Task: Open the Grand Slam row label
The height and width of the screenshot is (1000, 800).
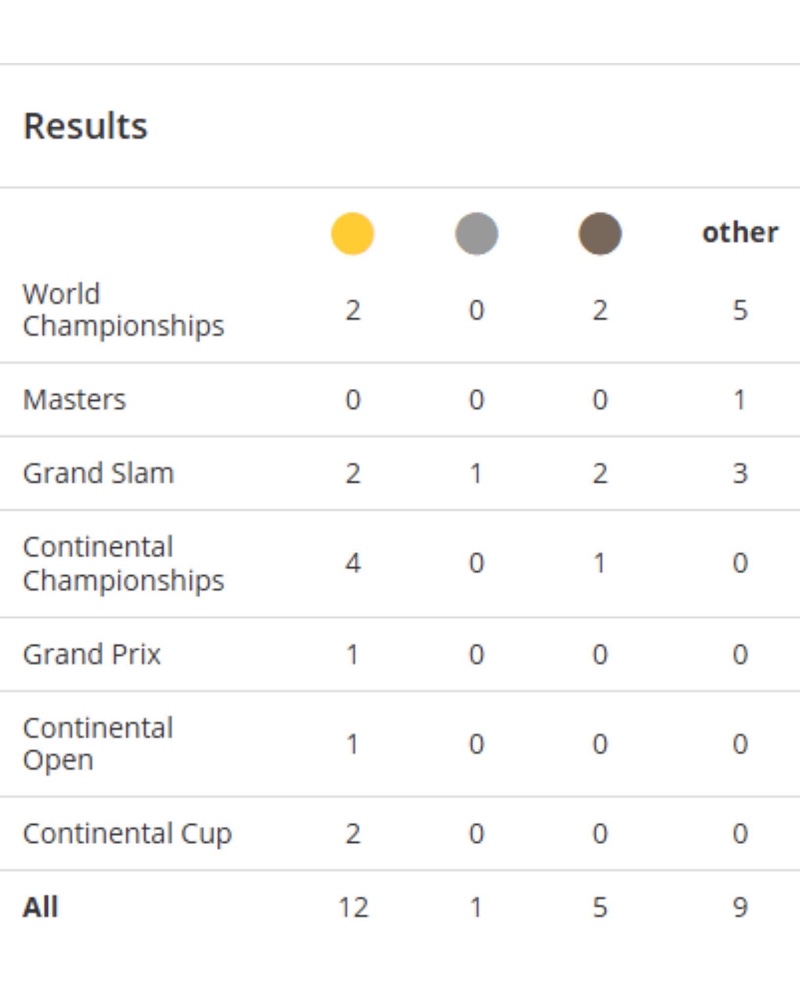Action: coord(98,473)
